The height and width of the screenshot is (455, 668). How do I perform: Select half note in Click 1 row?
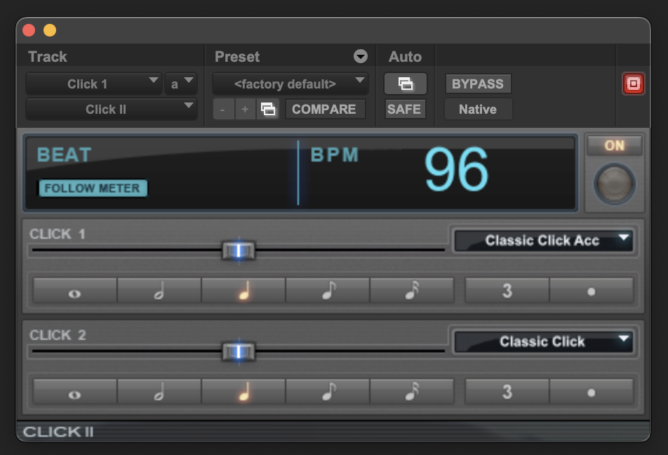click(159, 291)
